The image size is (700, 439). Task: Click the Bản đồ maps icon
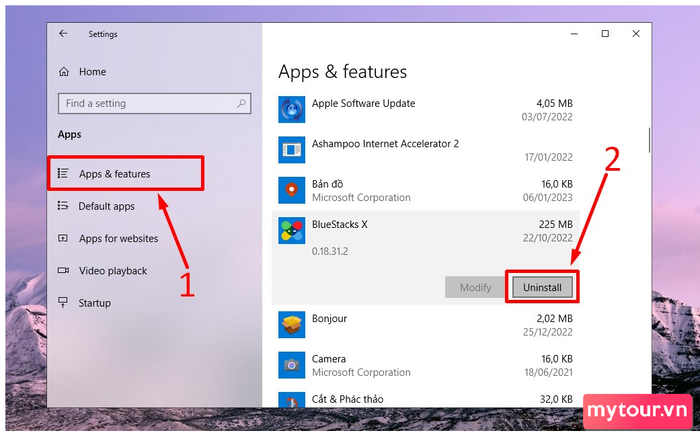[x=292, y=190]
